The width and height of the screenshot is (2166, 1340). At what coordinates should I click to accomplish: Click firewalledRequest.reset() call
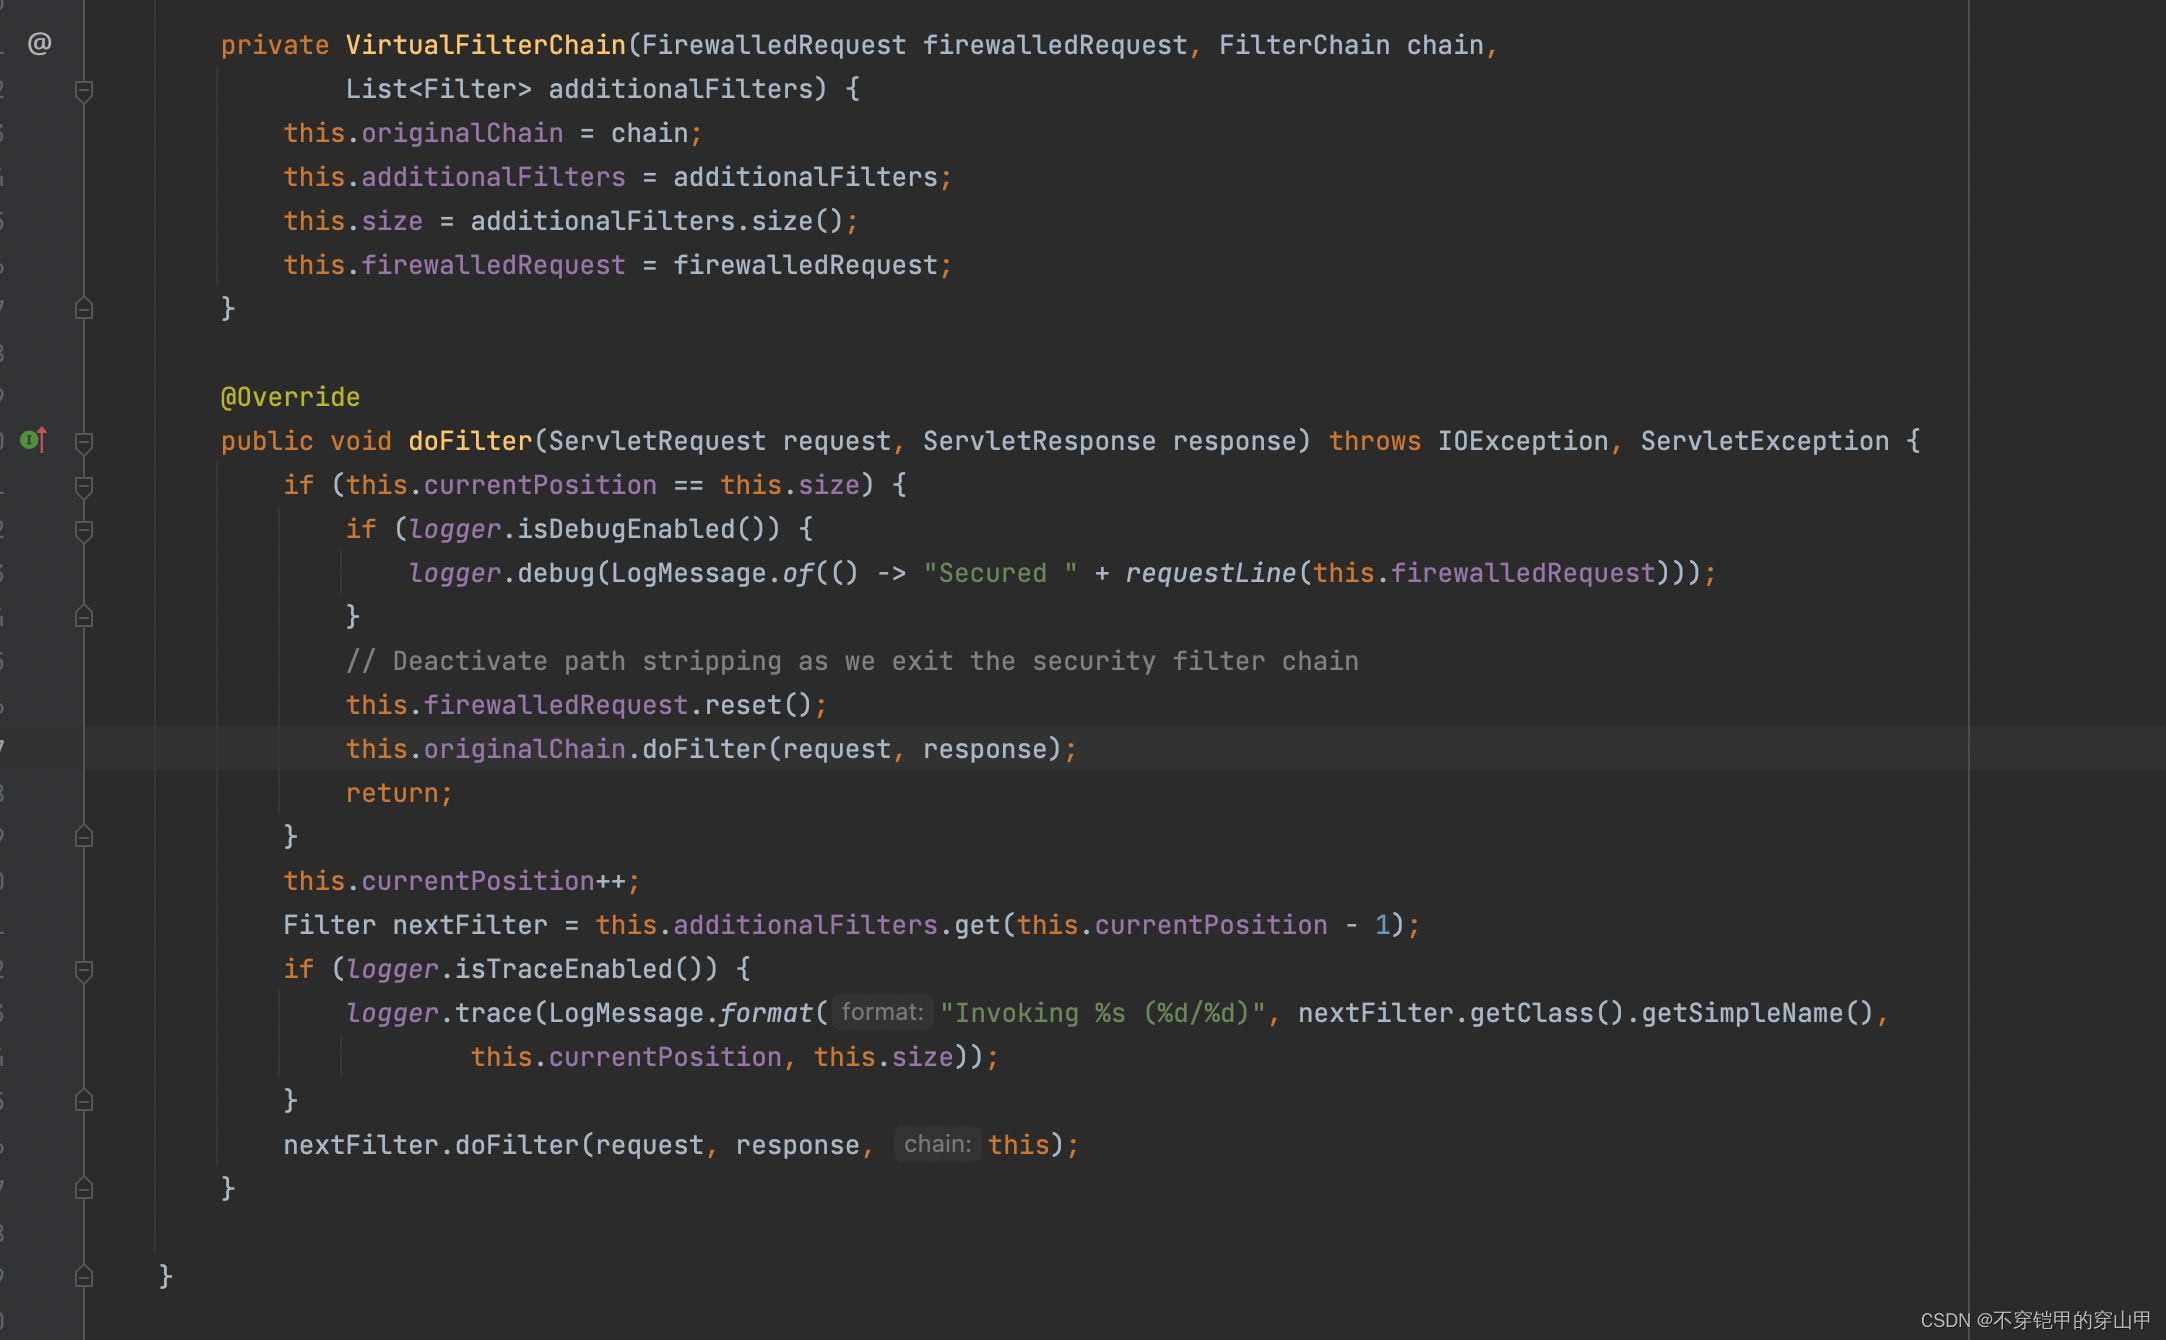[586, 705]
